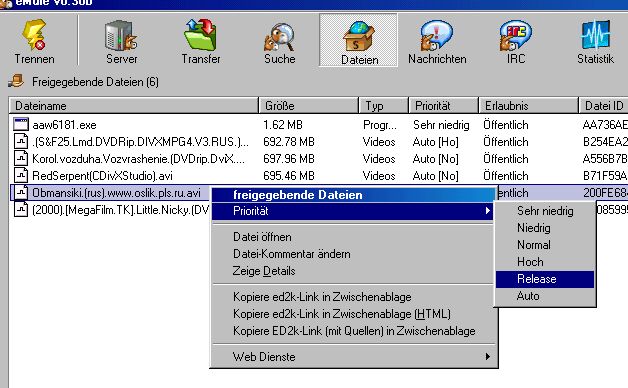Screen dimensions: 628x388
Task: Click the Freigegebende Dateien header icon
Action: click(x=16, y=81)
